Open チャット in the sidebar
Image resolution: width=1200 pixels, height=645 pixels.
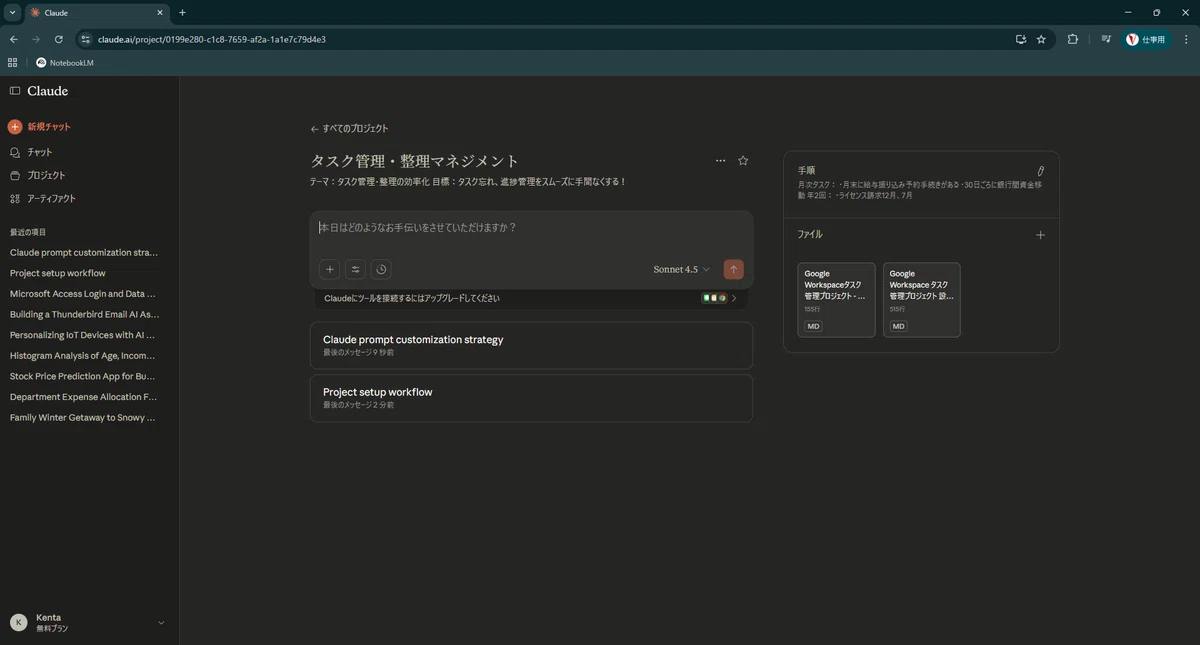coord(31,152)
